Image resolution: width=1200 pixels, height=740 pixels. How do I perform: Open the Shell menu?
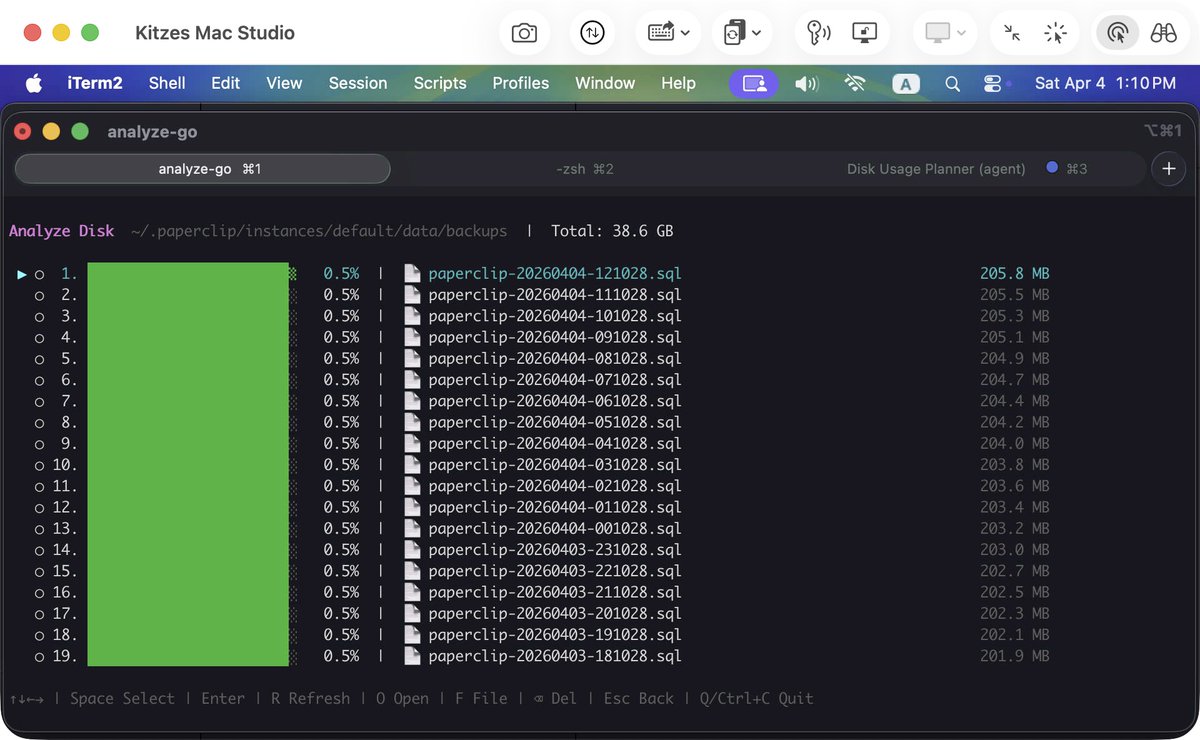click(x=167, y=83)
